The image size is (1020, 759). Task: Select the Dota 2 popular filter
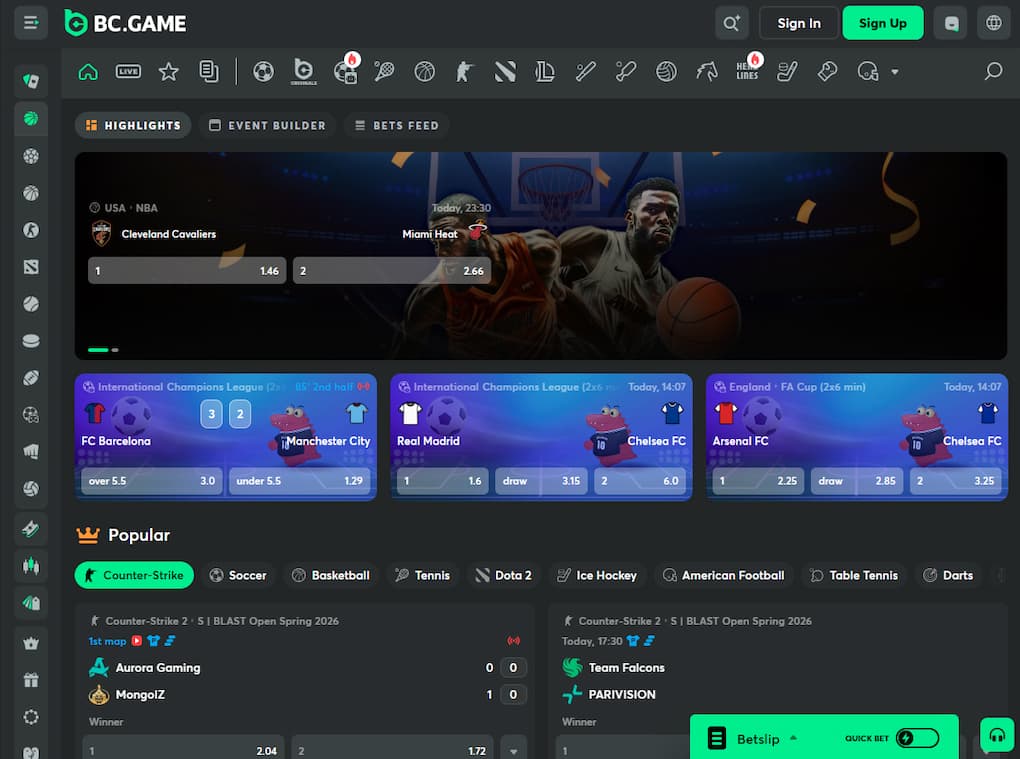(x=504, y=576)
